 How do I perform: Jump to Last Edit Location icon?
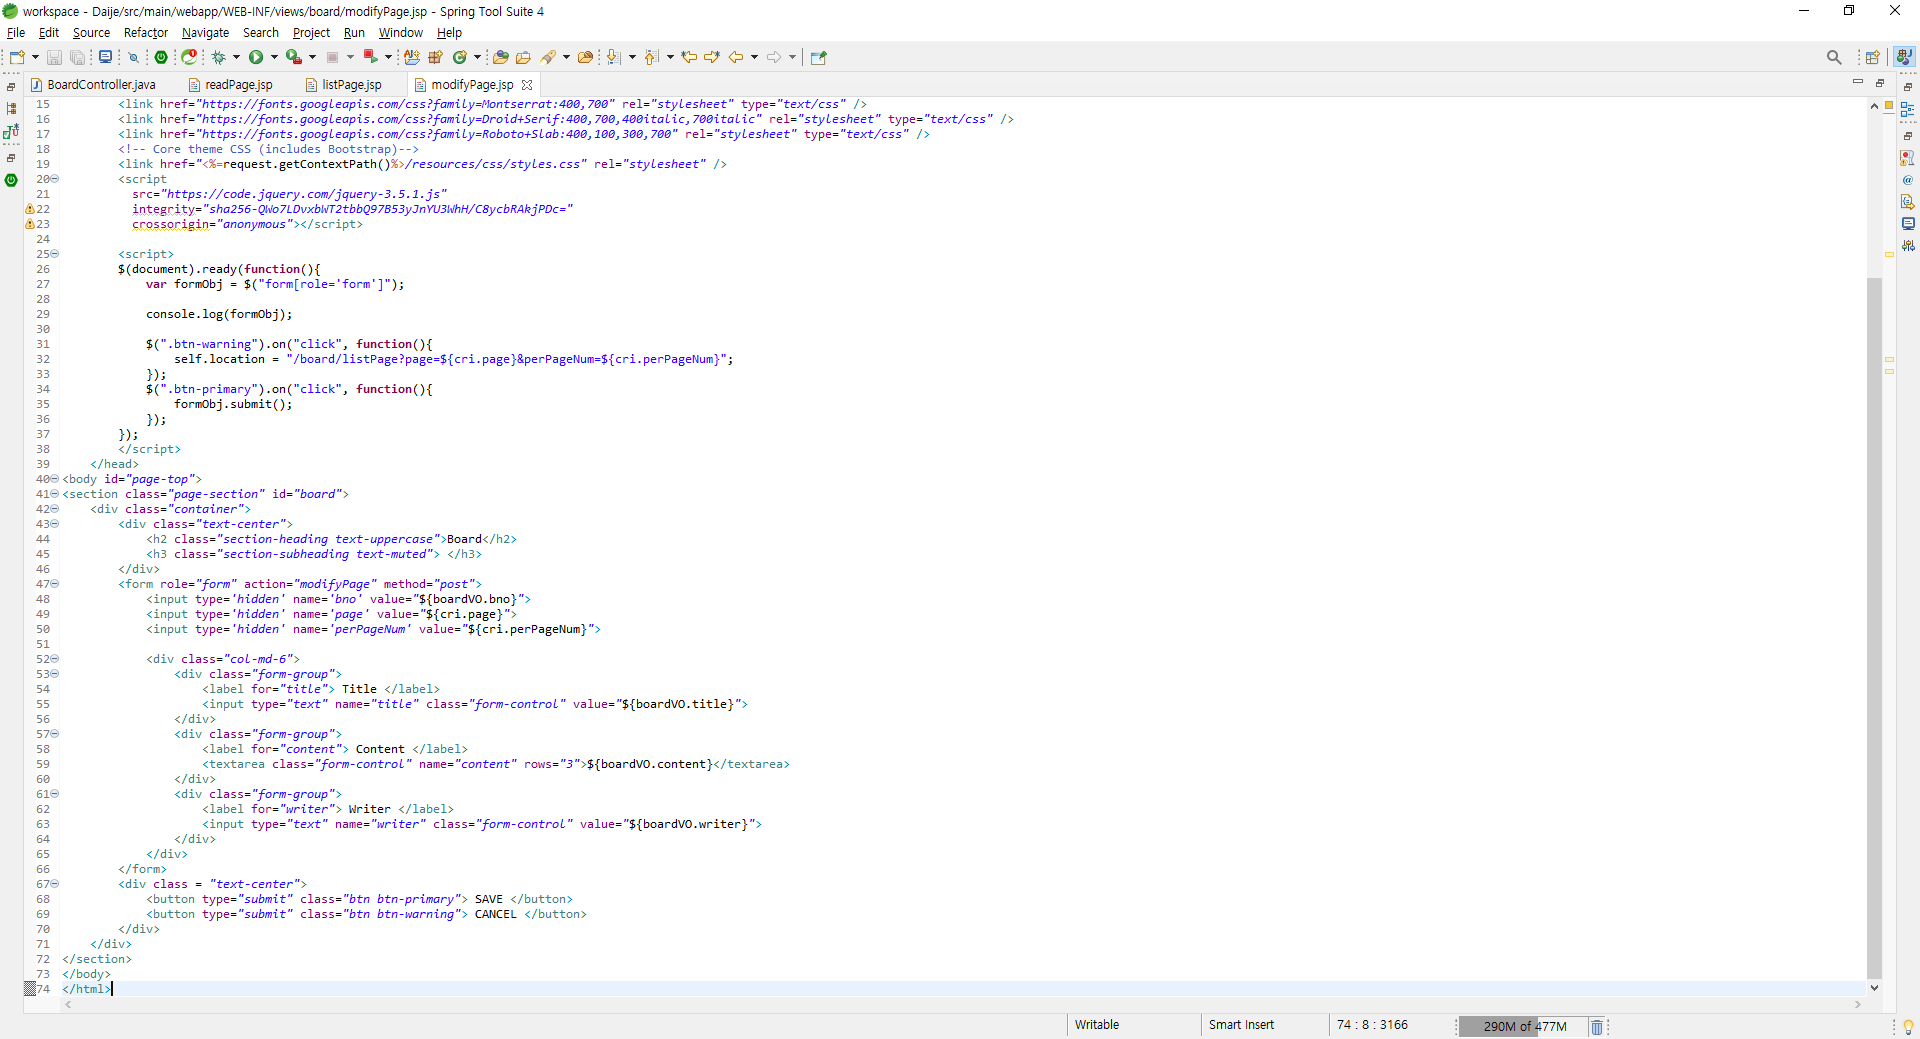(x=689, y=57)
